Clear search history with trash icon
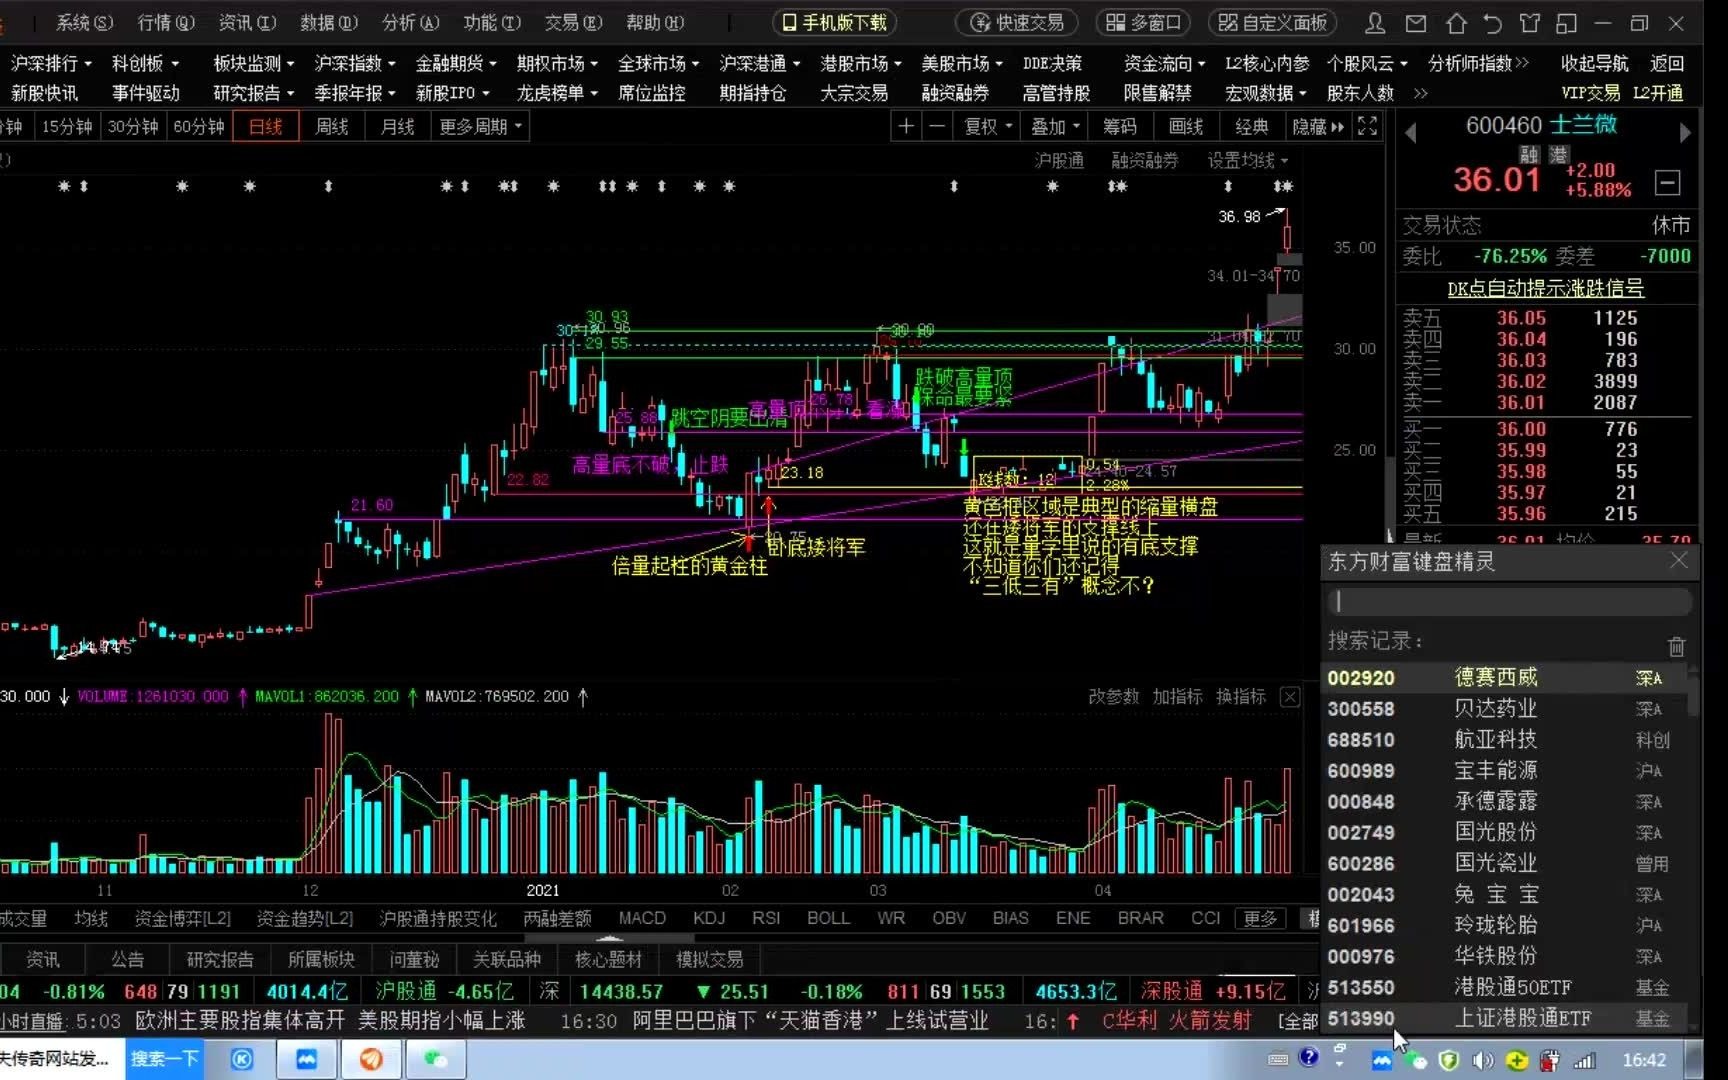Screen dimensions: 1728x1080 tap(1677, 646)
